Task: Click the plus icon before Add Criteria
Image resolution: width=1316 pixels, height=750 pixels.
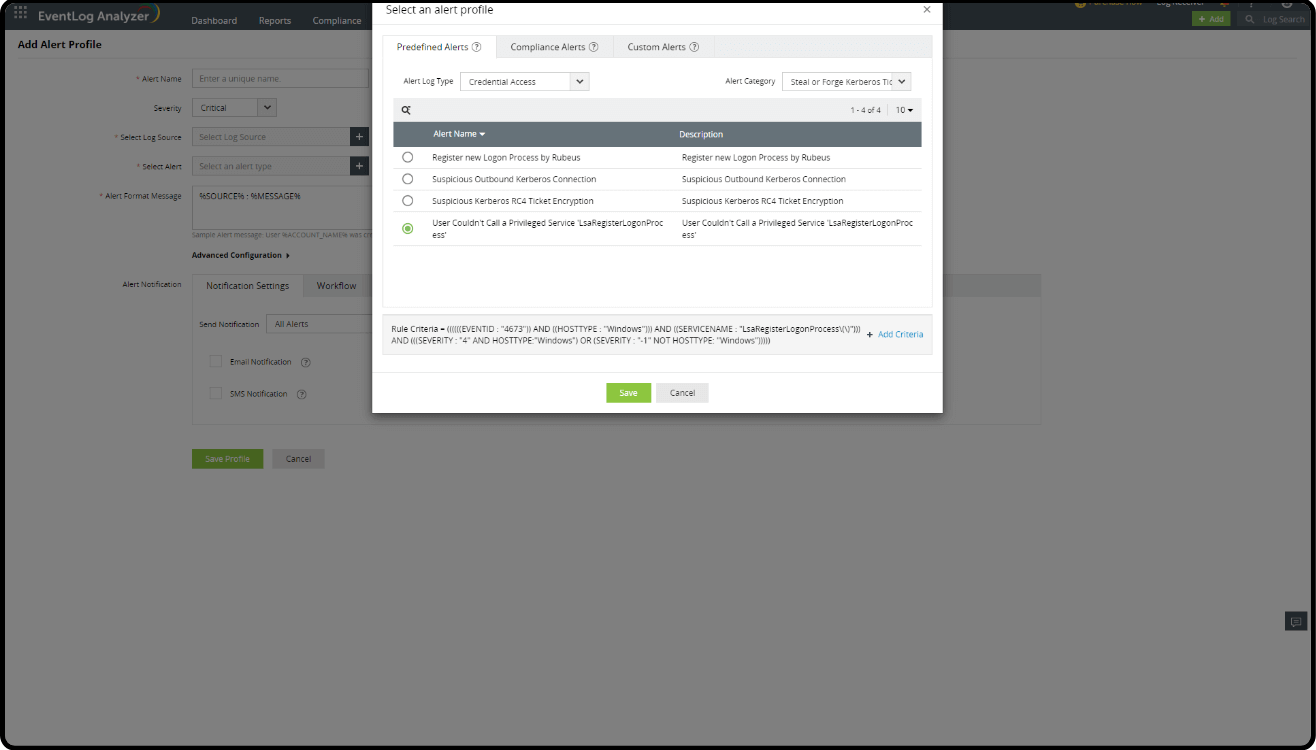Action: pos(870,334)
